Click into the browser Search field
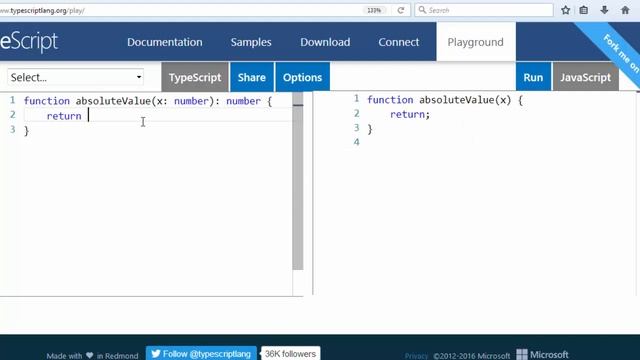The image size is (640, 360). 484,10
